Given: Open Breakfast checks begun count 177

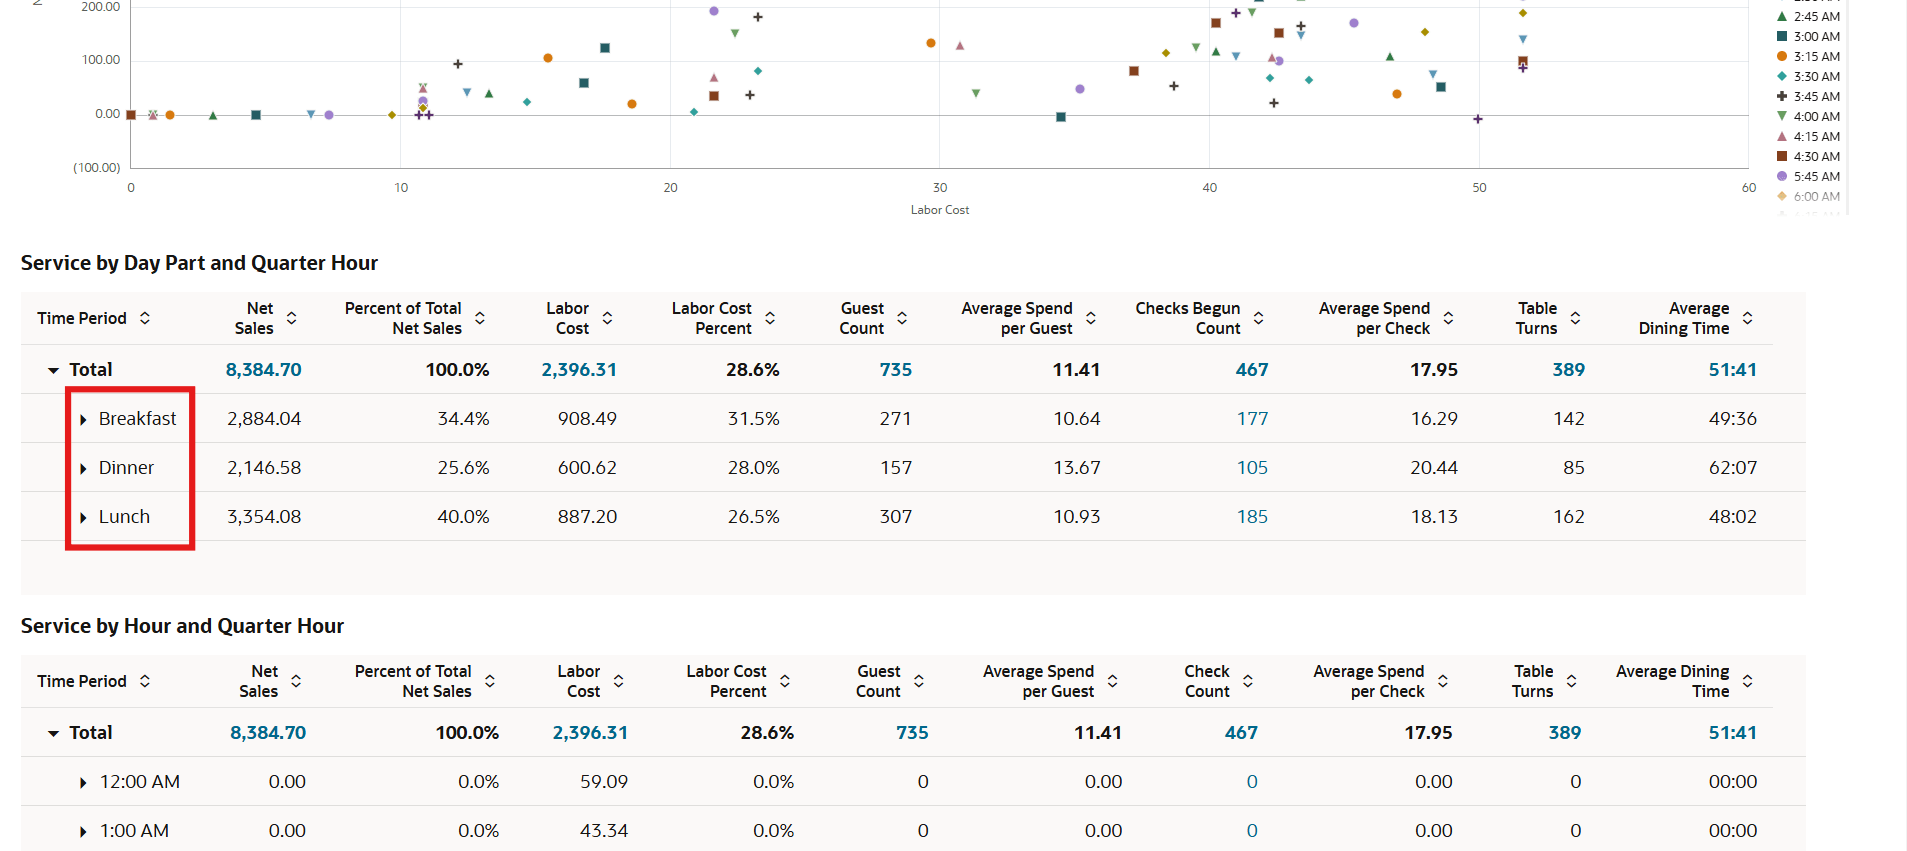Looking at the screenshot, I should pos(1252,419).
